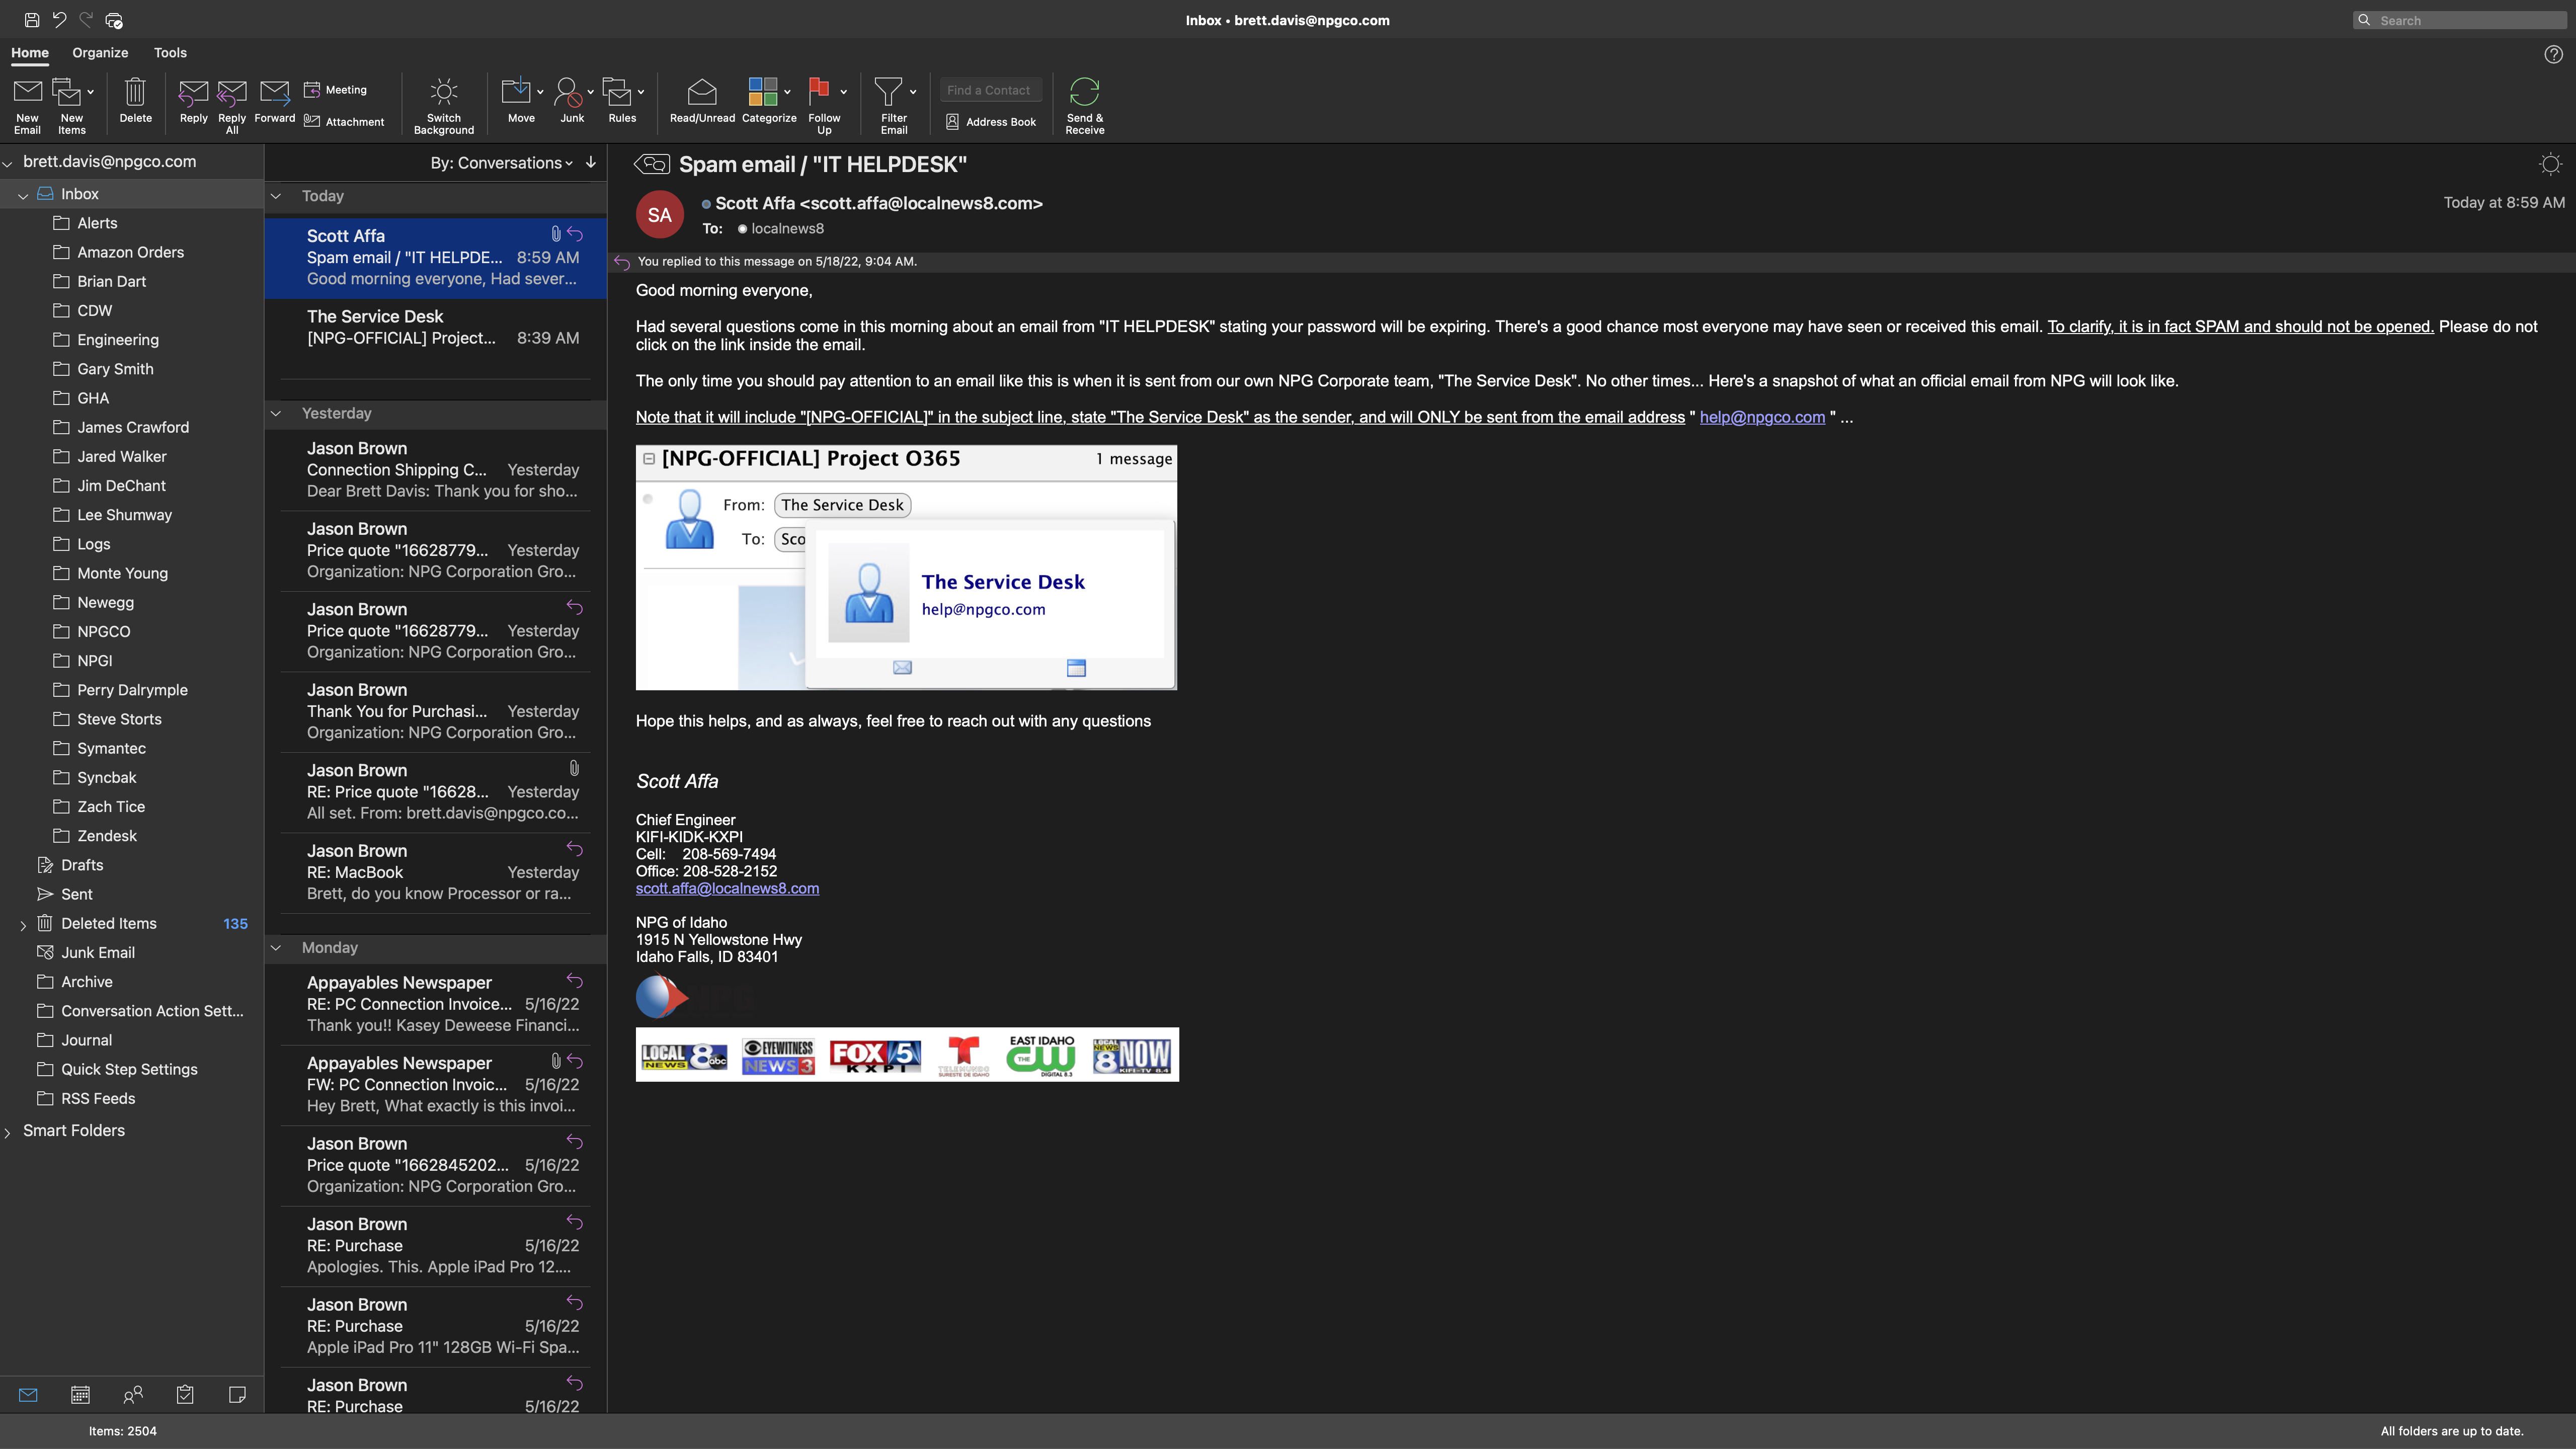Click Send & Receive sync icon
The image size is (2576, 1449).
coord(1084,92)
